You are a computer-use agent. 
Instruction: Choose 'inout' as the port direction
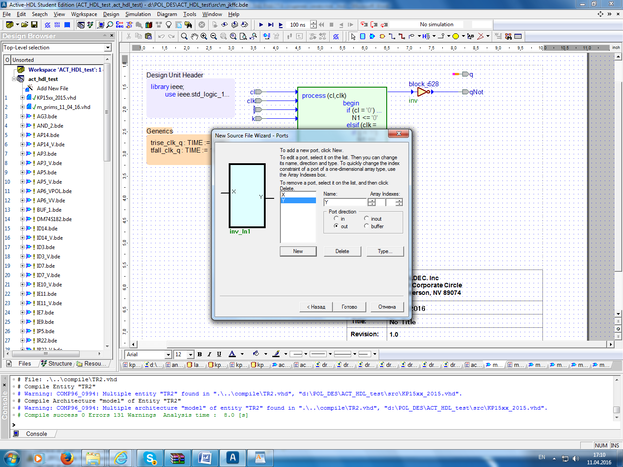click(365, 218)
